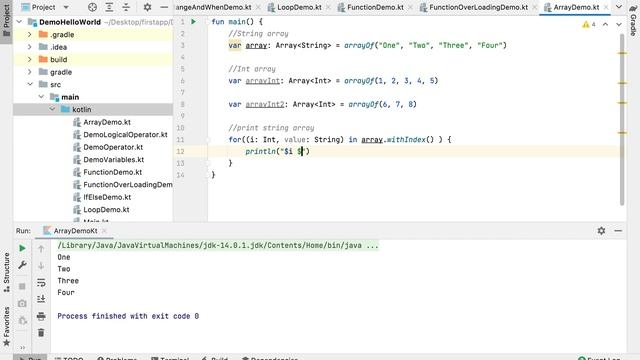
Task: Expand the build folder
Action: (x=30, y=59)
